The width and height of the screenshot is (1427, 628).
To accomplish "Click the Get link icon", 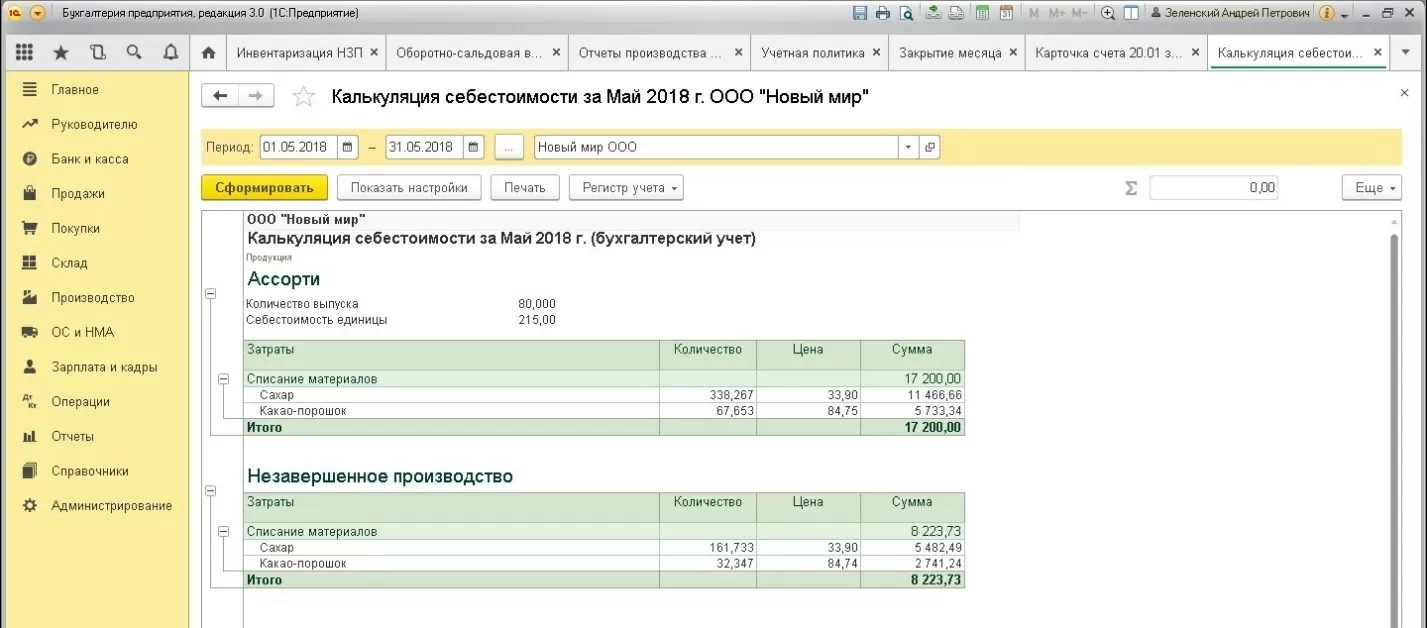I will pyautogui.click(x=933, y=13).
